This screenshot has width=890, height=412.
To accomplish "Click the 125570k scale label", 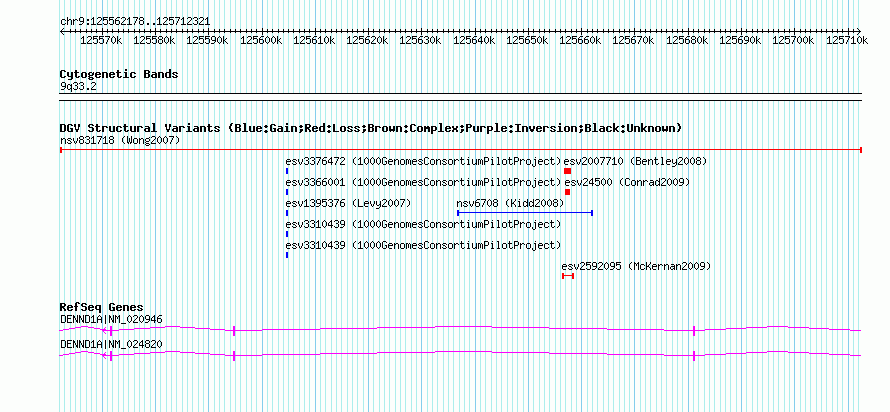I will pos(102,40).
